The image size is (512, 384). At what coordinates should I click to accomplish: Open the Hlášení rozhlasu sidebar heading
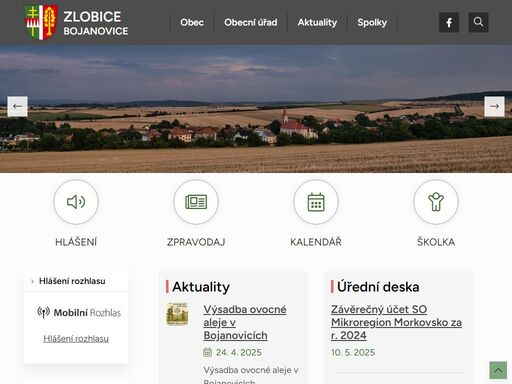(x=72, y=281)
